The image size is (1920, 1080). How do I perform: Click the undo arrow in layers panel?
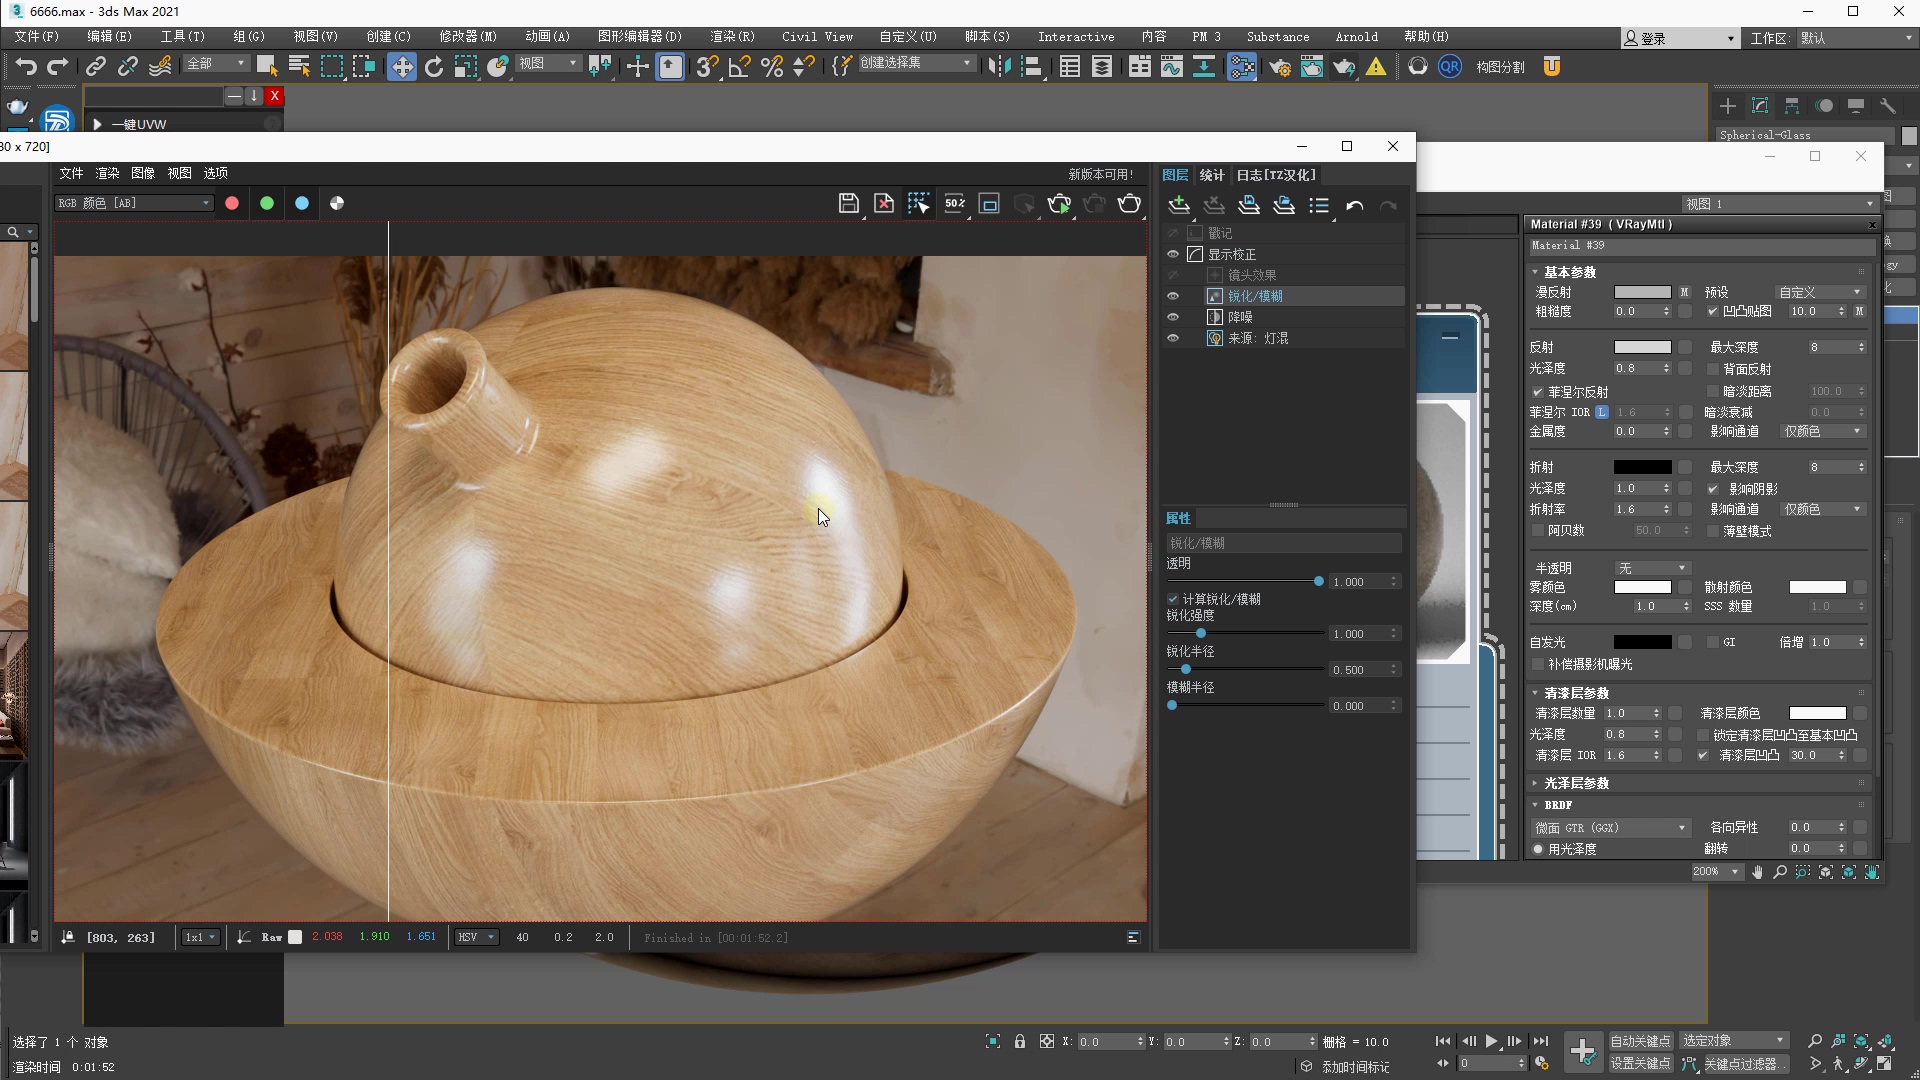click(x=1354, y=206)
